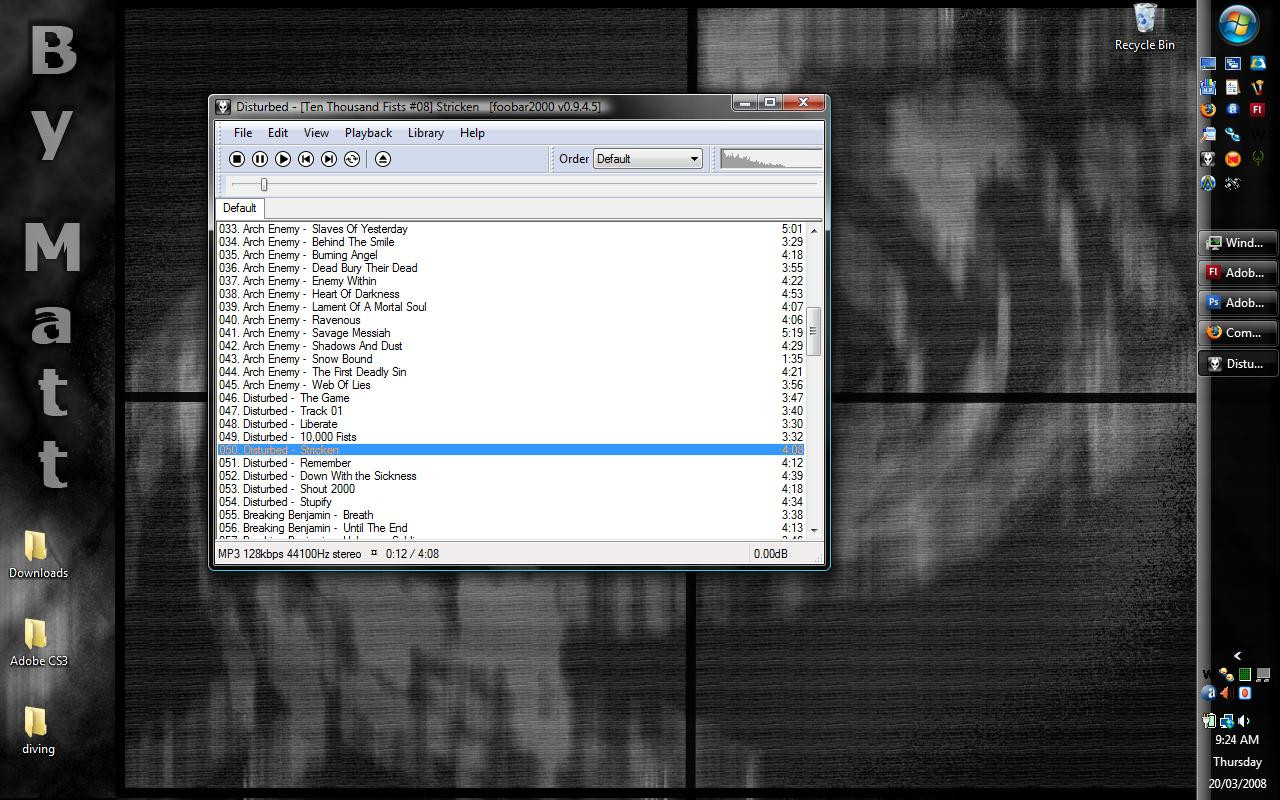
Task: Select track 039 Lament Of A Mortal Soul
Action: (511, 307)
